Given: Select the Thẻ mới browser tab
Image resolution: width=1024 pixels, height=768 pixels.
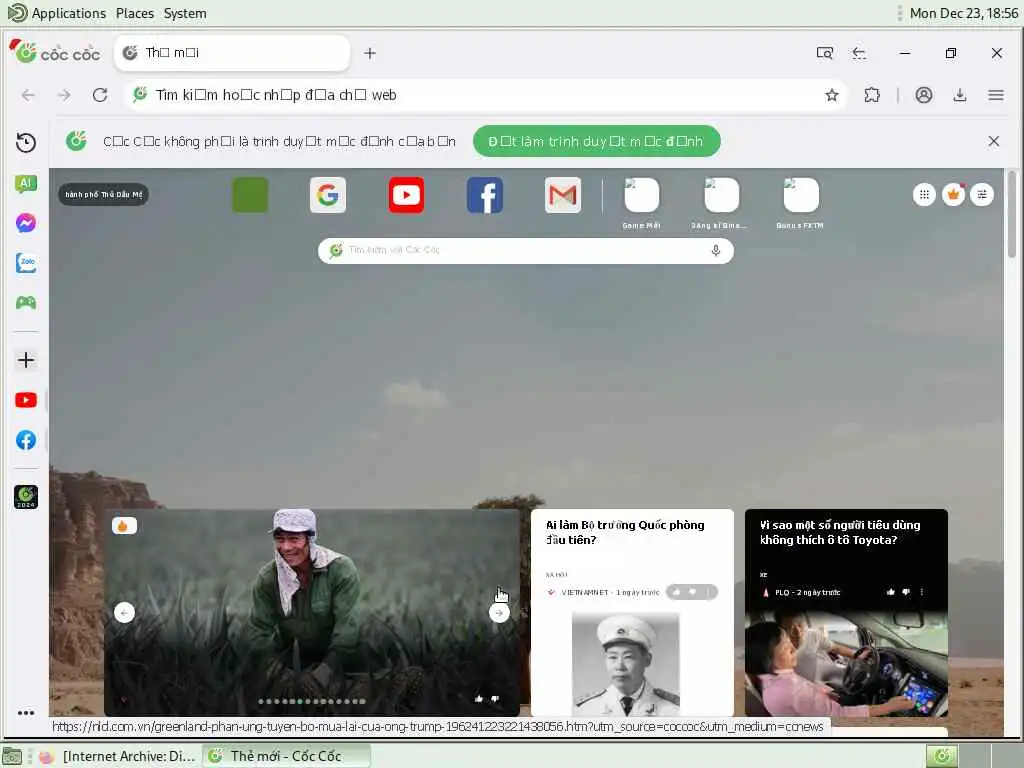Looking at the screenshot, I should coord(232,53).
